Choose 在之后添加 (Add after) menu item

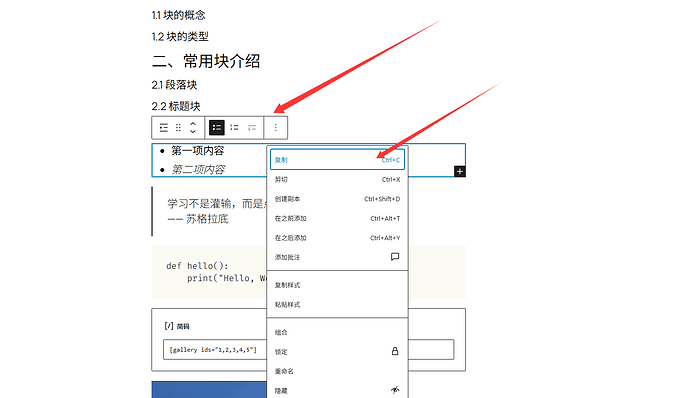338,238
